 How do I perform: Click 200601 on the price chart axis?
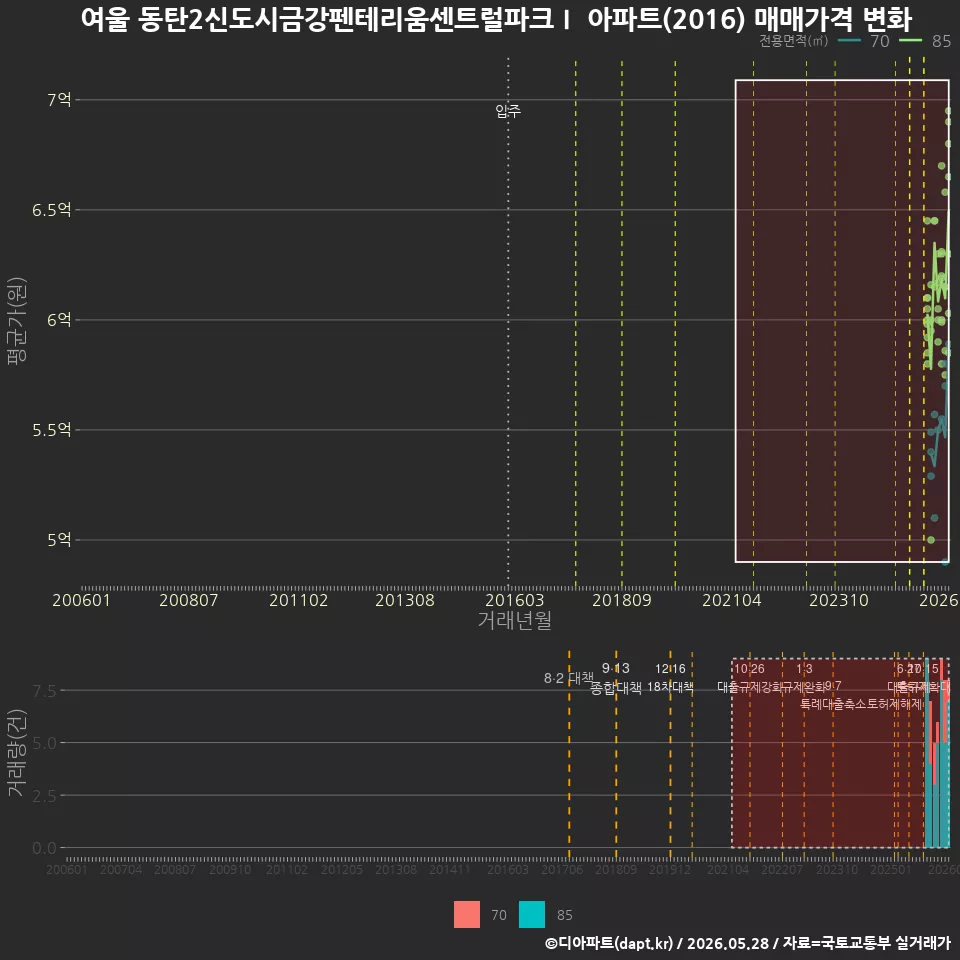(x=81, y=600)
